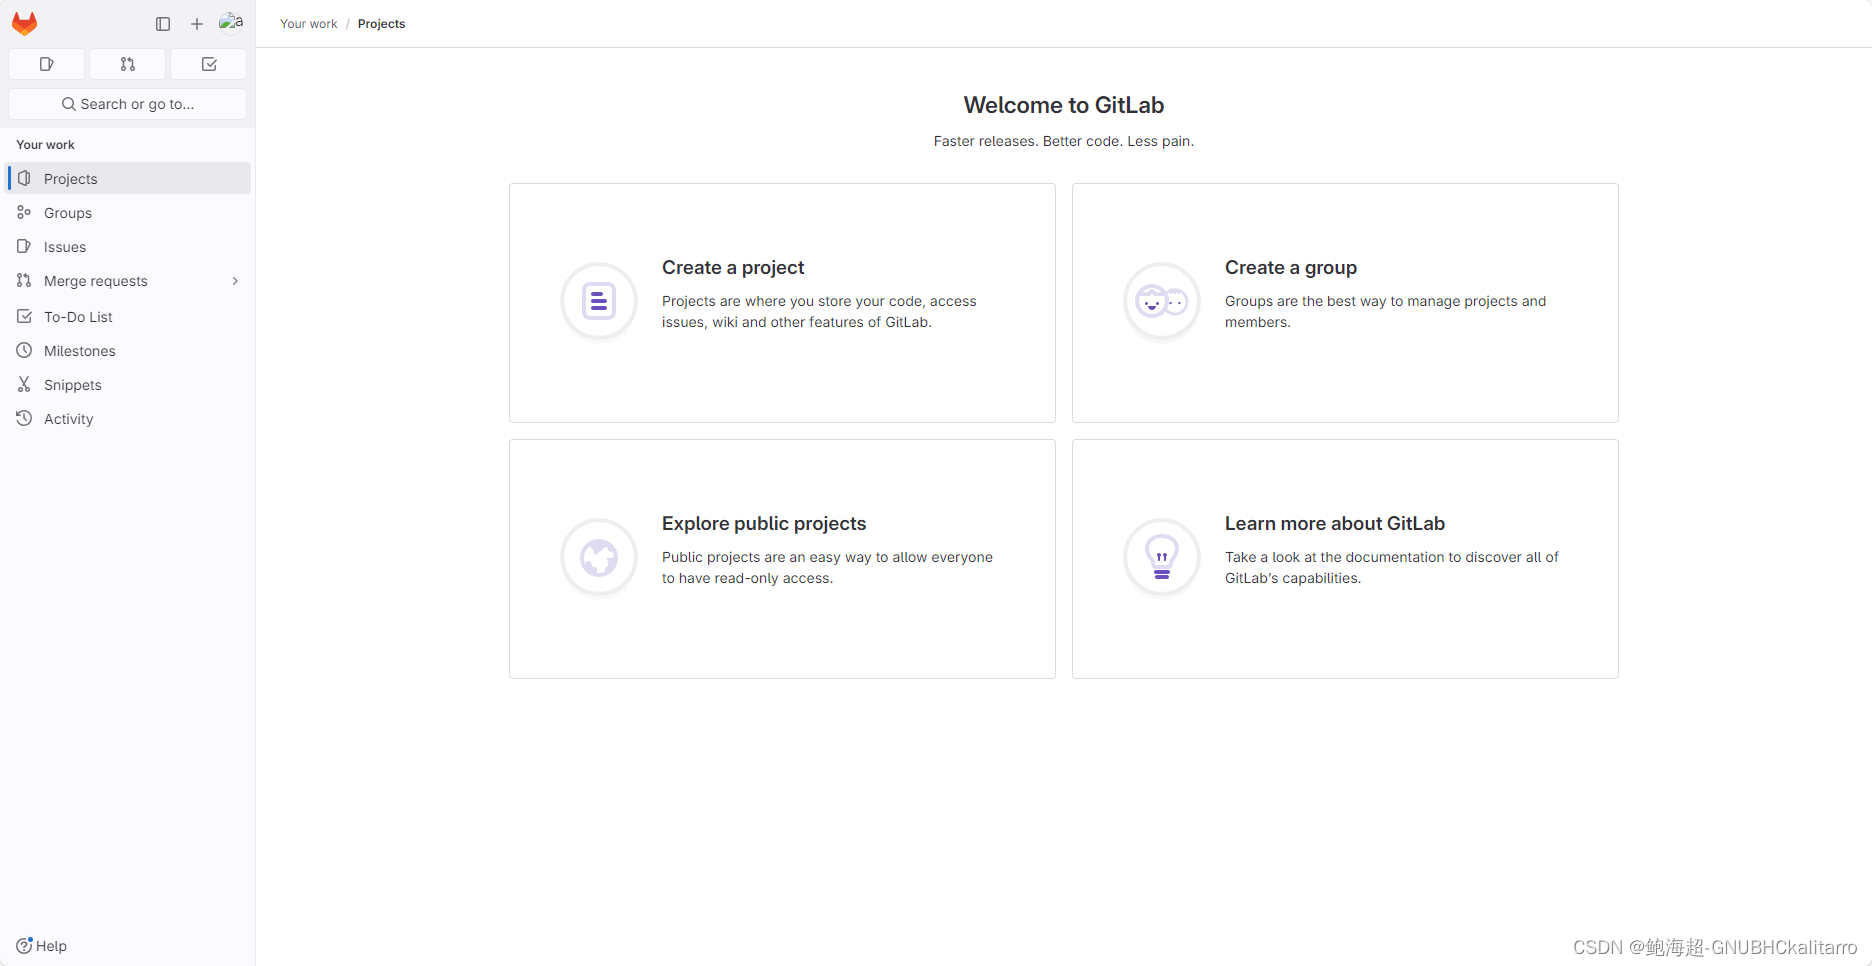Click the 'Public projects are an easy way' description
Screen dimensions: 1872x966
827,568
